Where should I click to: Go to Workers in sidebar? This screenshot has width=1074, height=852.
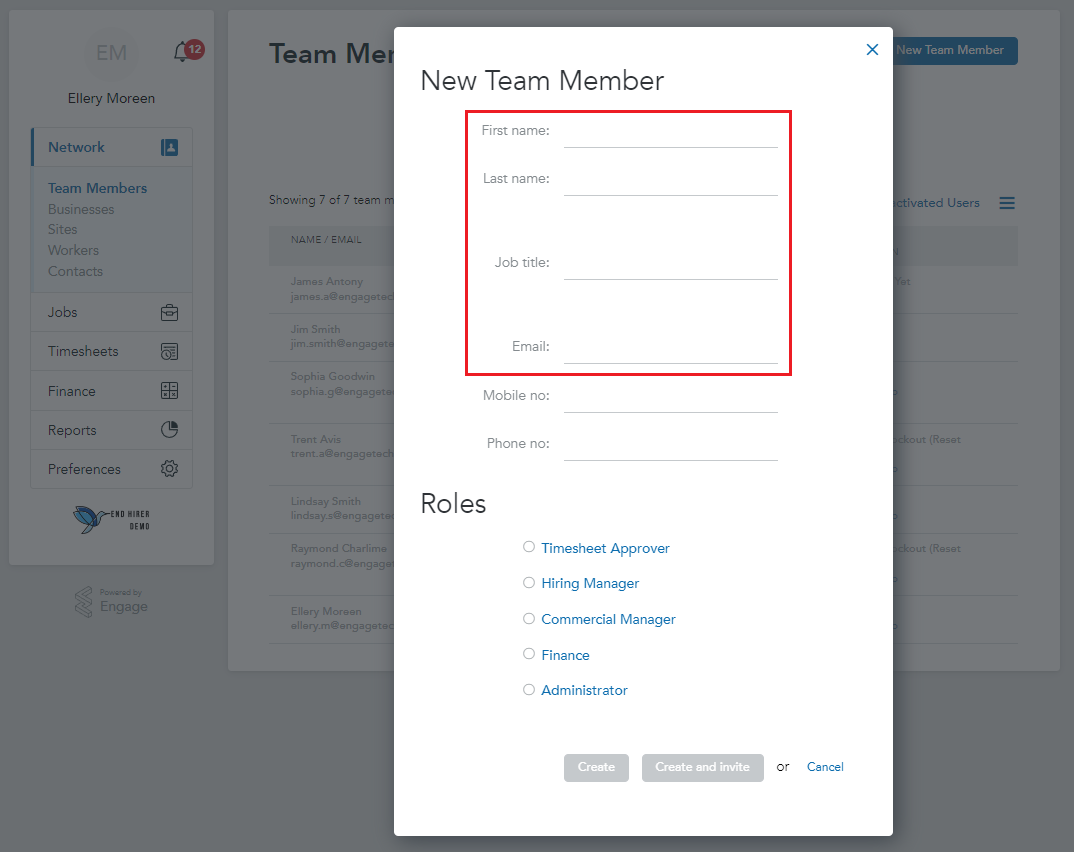73,251
